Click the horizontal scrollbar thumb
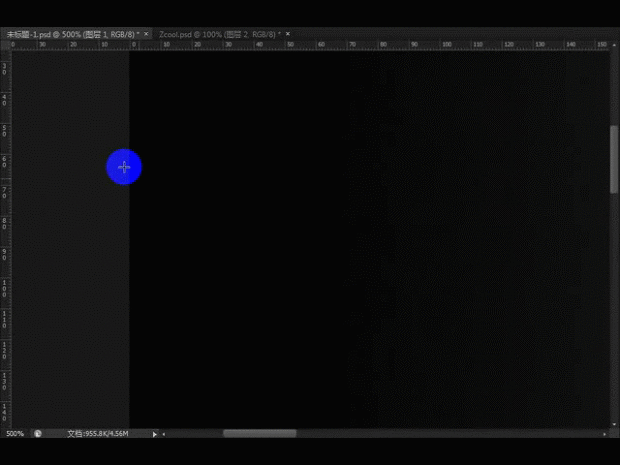Image resolution: width=620 pixels, height=465 pixels. click(259, 434)
